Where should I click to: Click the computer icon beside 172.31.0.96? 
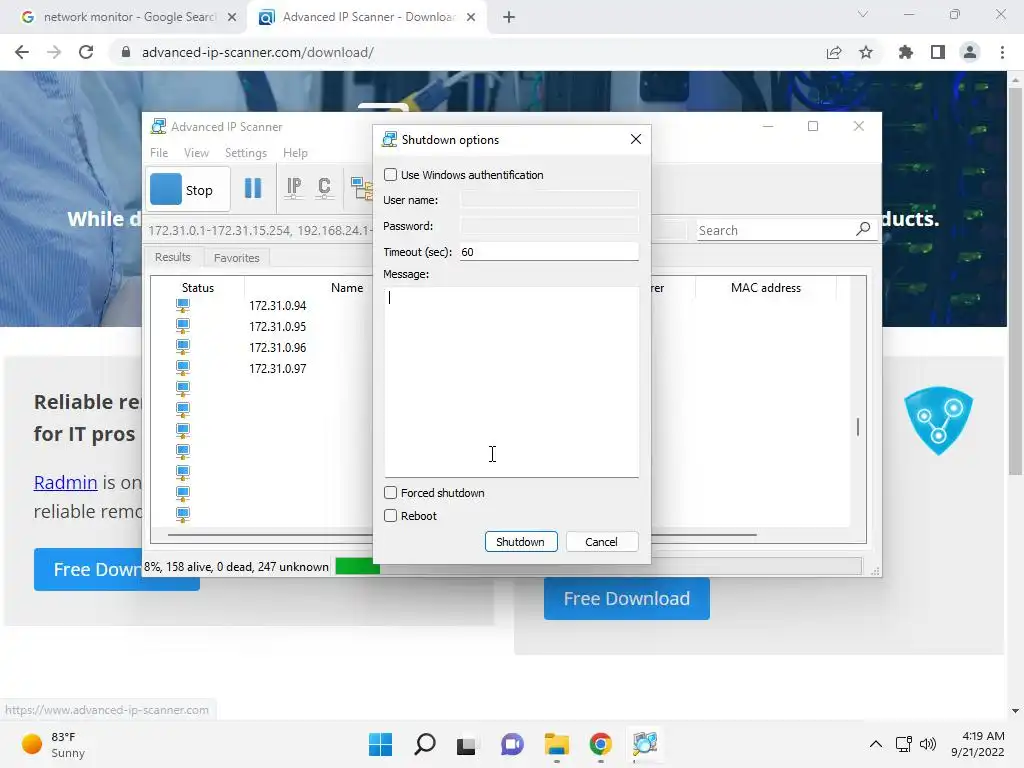(183, 347)
